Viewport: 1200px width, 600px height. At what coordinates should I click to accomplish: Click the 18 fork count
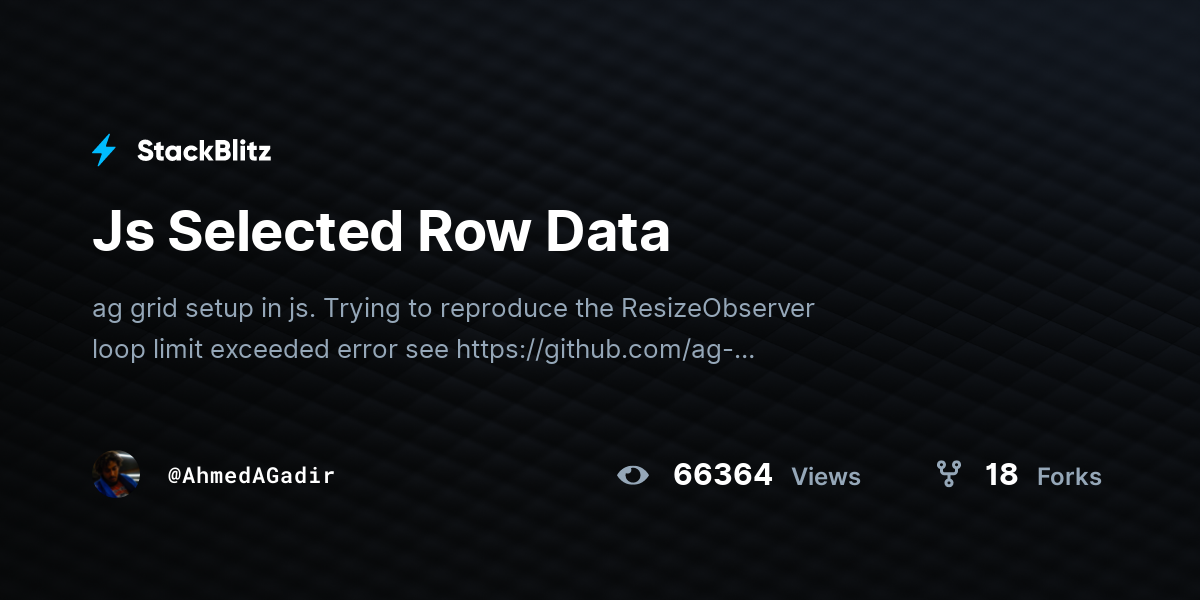point(1001,475)
